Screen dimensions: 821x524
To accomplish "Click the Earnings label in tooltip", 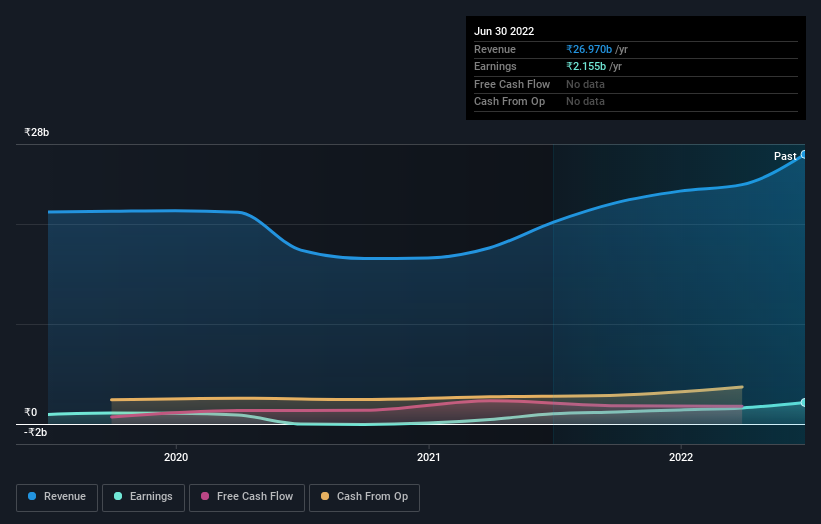I will click(x=495, y=66).
